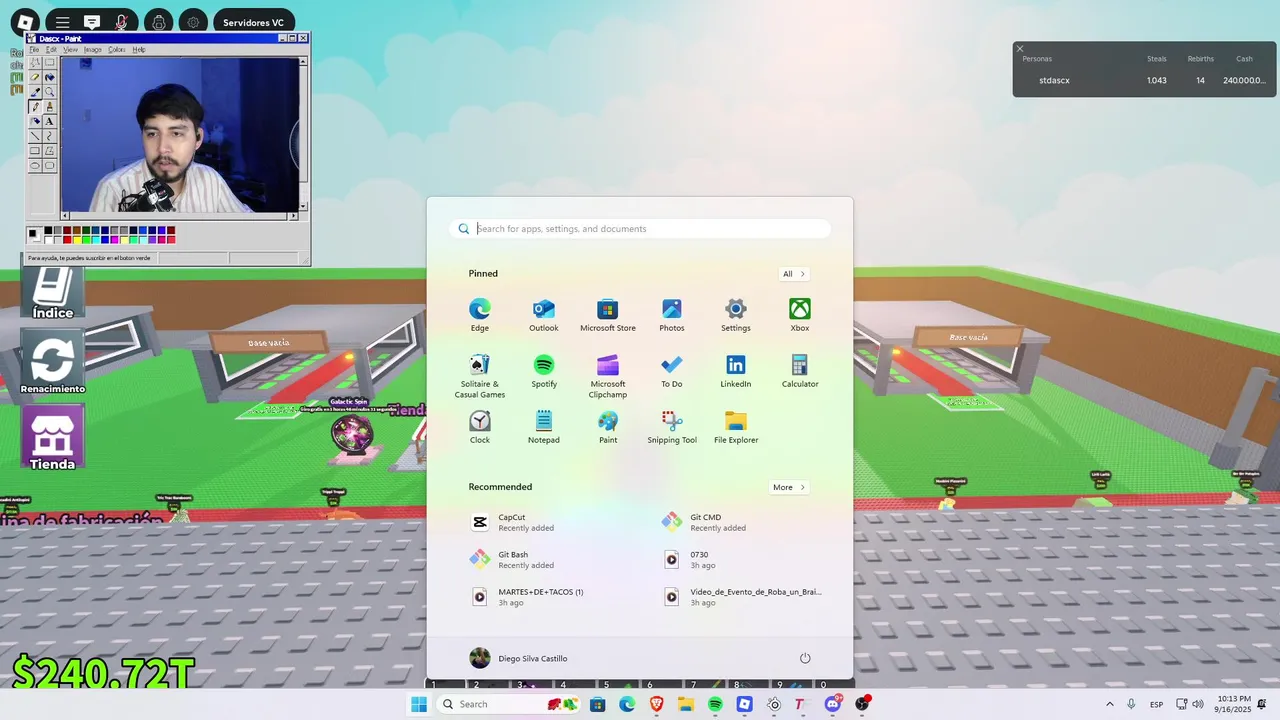The height and width of the screenshot is (720, 1280).
Task: Open Settings from the pinned section
Action: pyautogui.click(x=736, y=314)
